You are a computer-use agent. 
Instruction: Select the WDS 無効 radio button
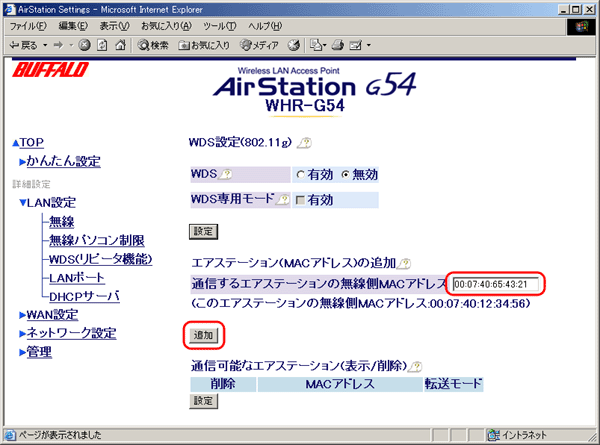coord(346,175)
